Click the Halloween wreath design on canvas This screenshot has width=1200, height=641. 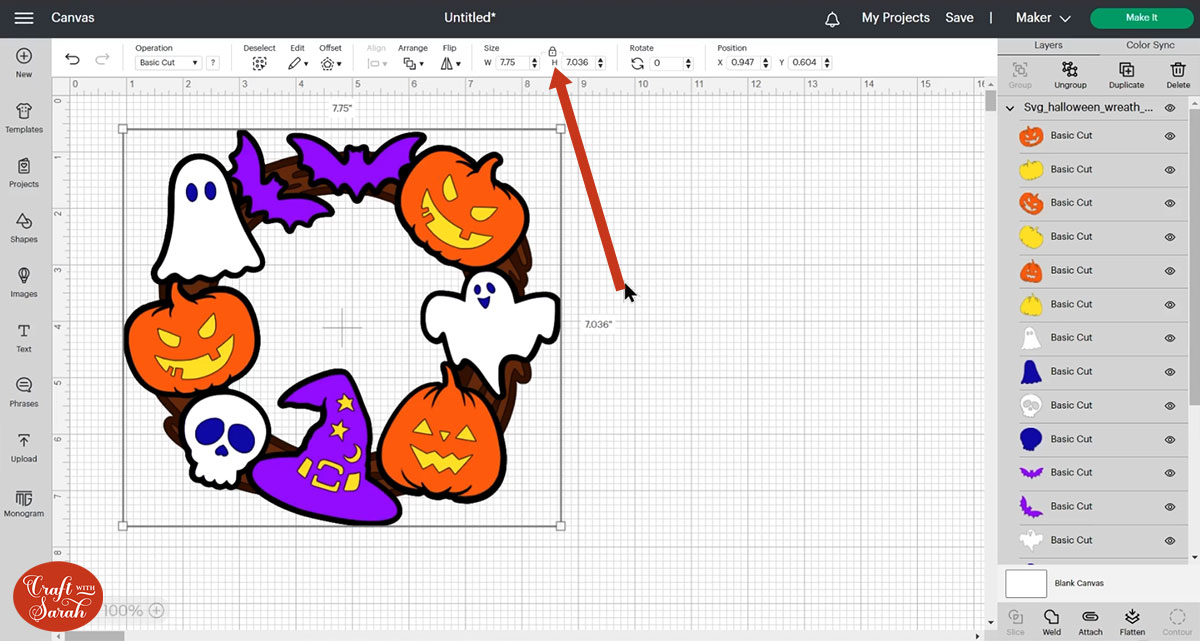click(342, 327)
